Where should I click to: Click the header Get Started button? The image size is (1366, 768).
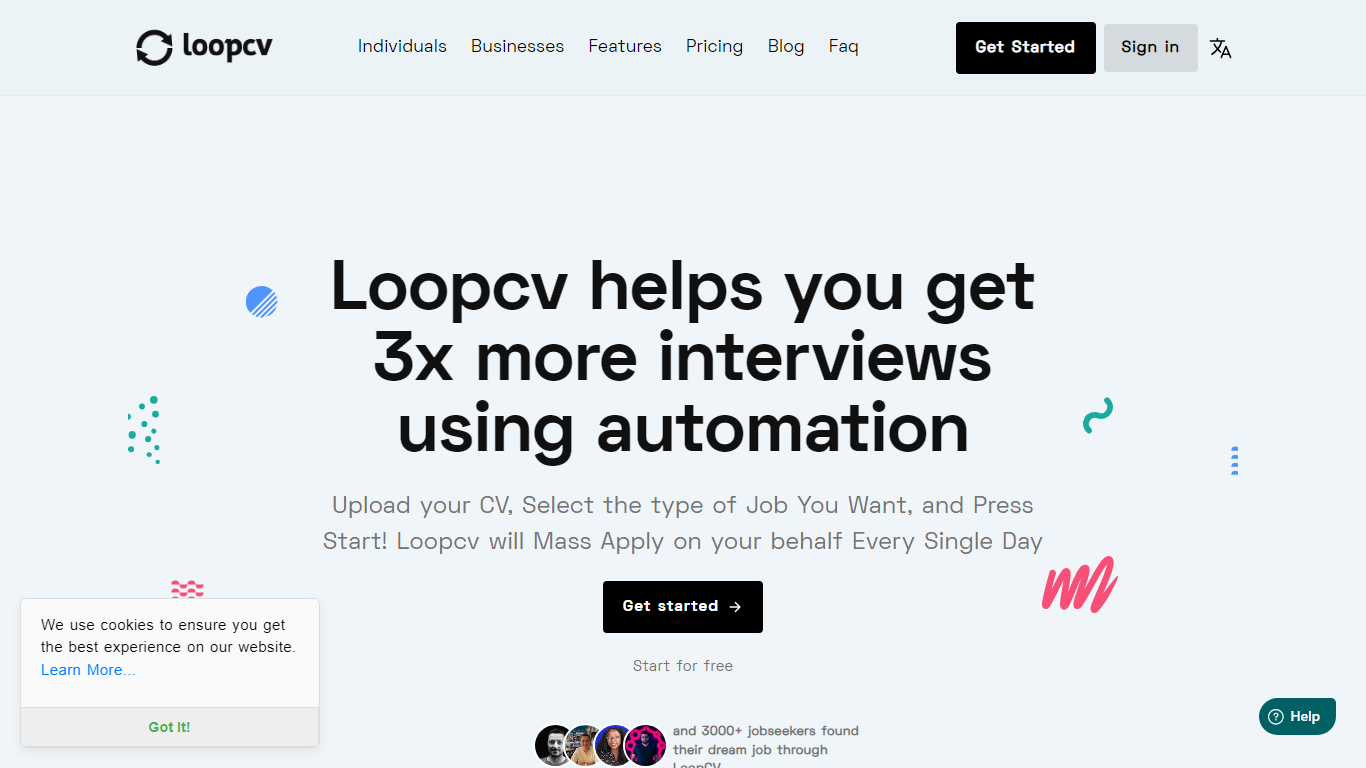click(x=1026, y=48)
